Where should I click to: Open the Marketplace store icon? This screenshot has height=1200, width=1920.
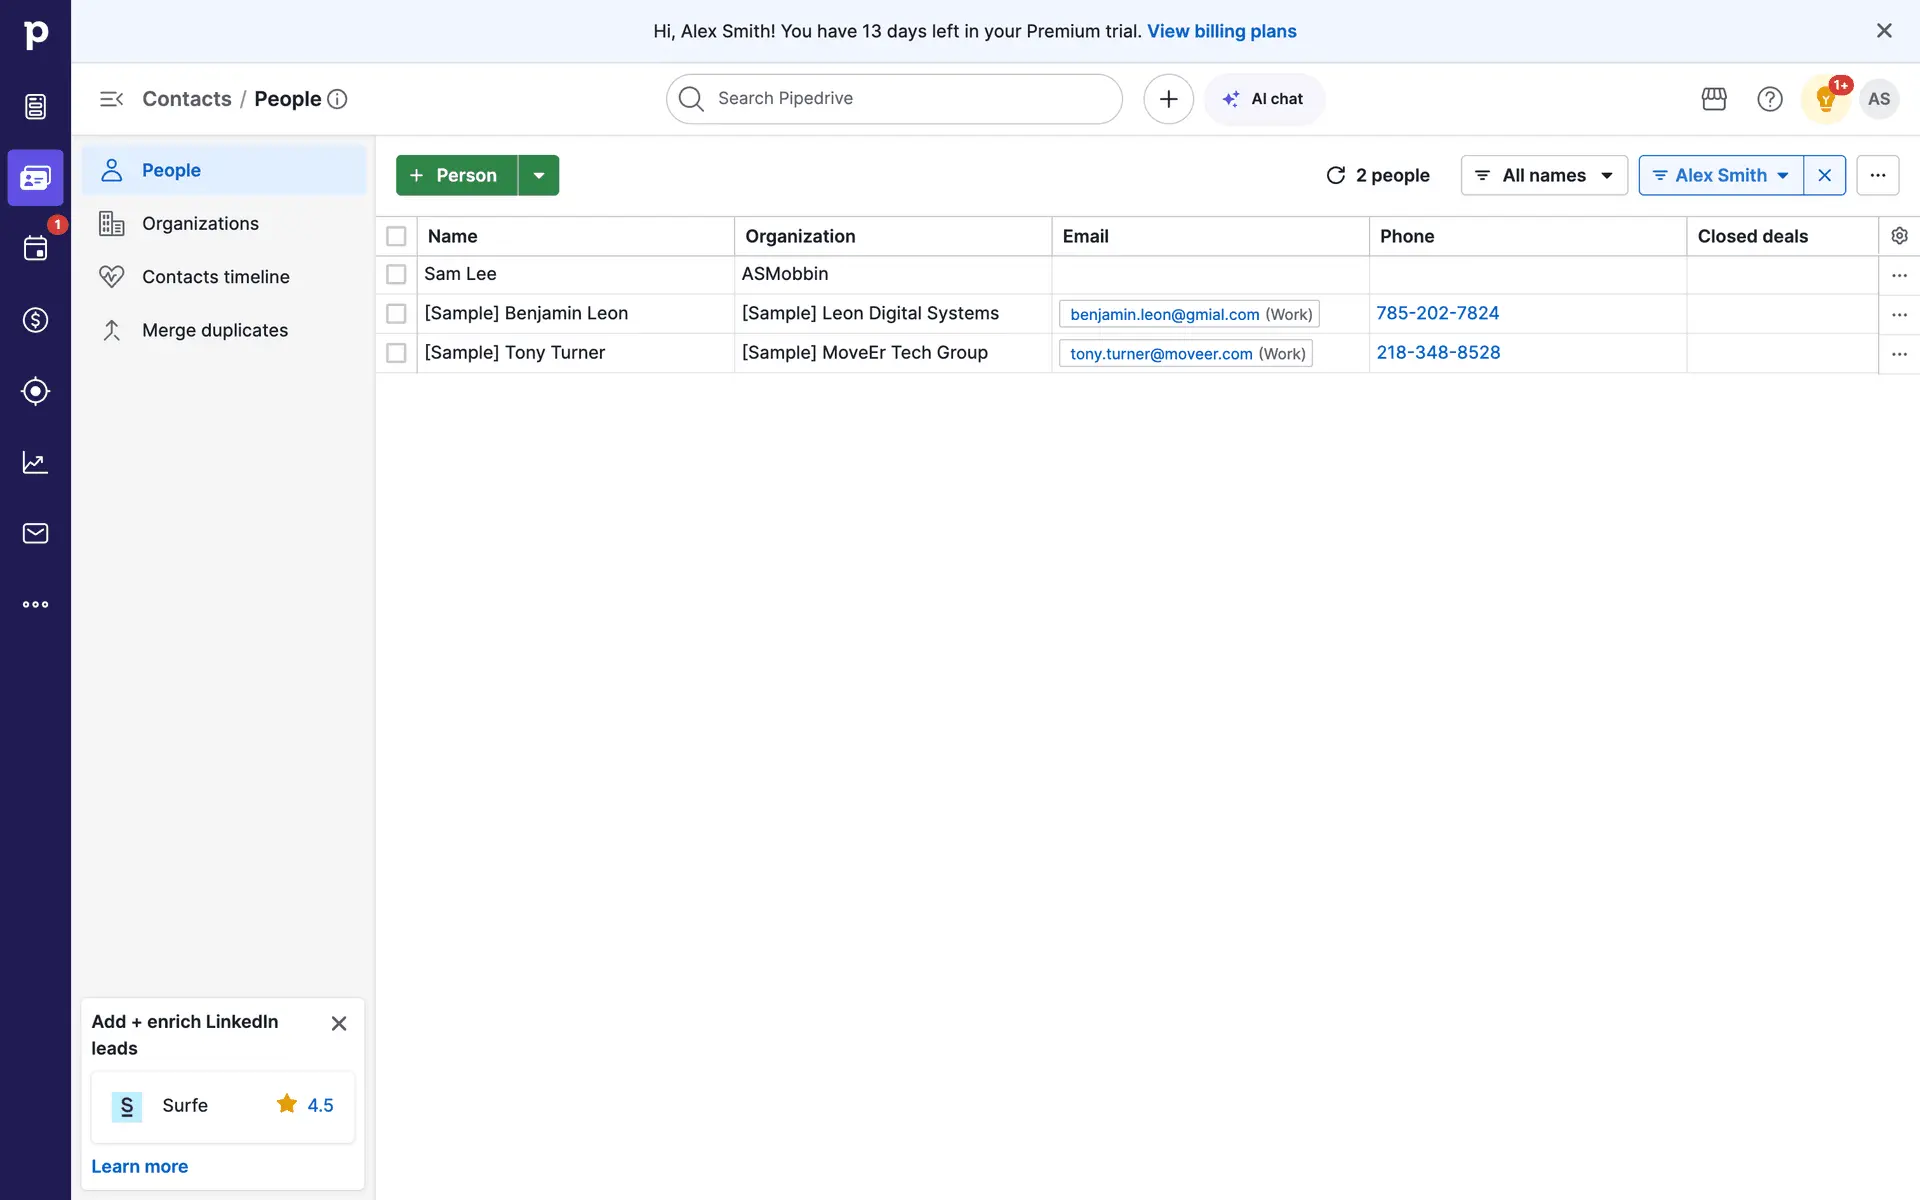[1714, 99]
